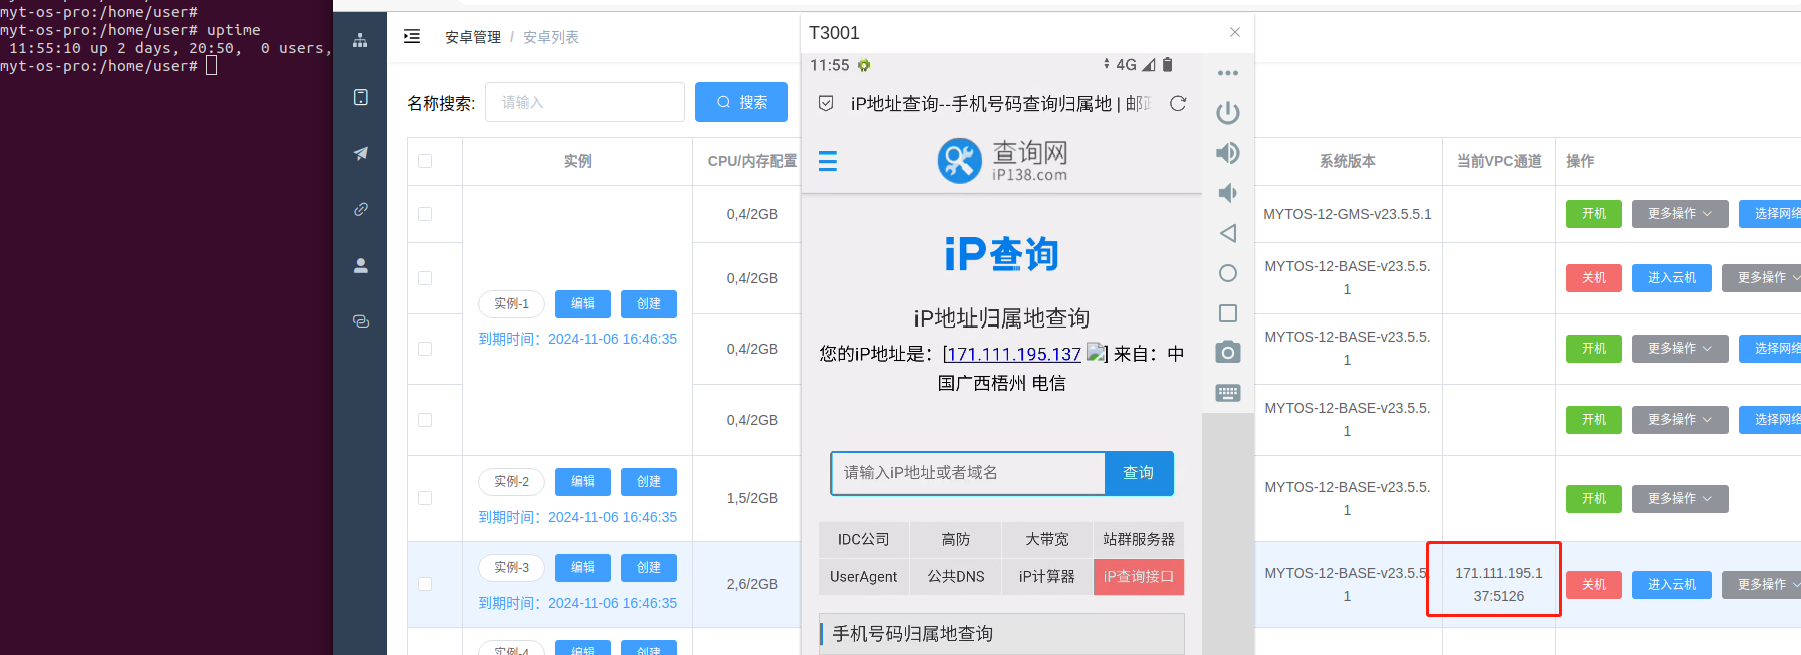The width and height of the screenshot is (1801, 655).
Task: Open 高防 in the phone page
Action: click(x=956, y=539)
